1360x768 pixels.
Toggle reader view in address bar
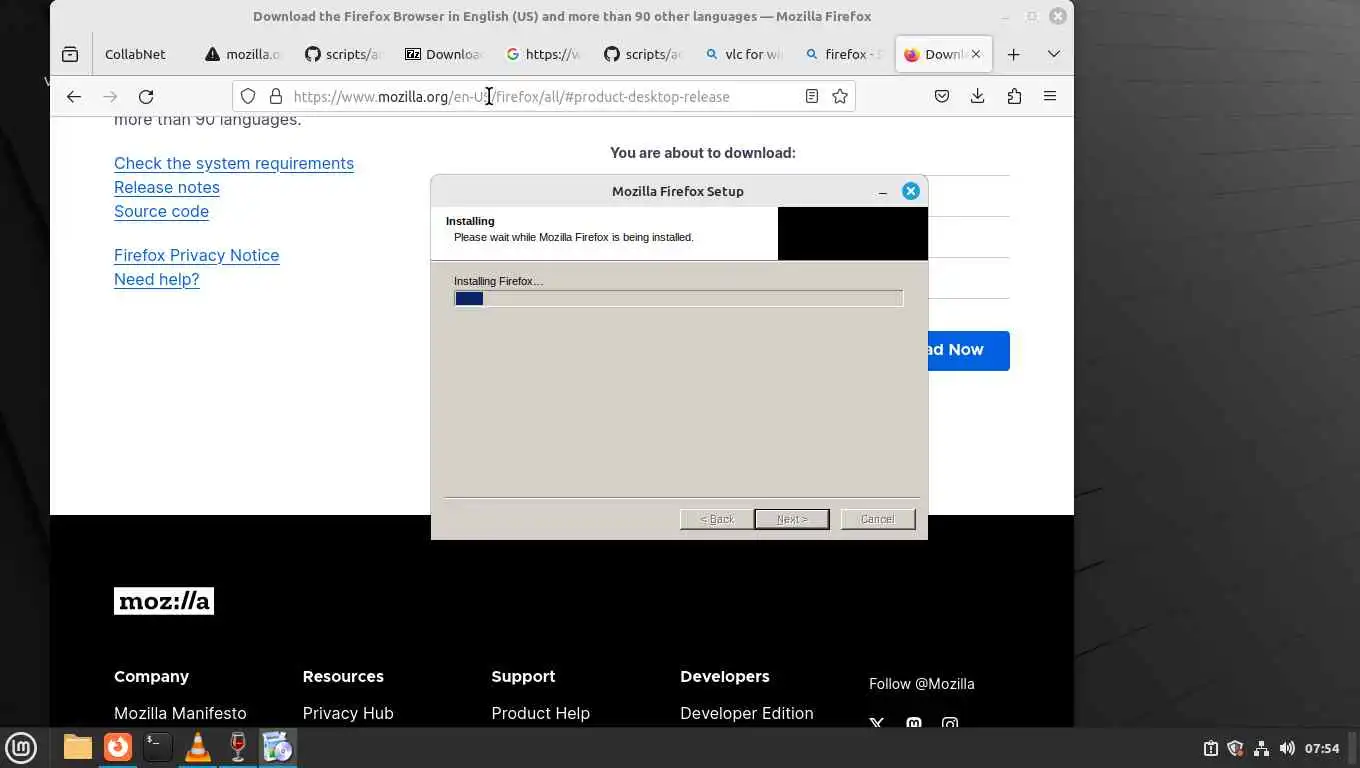tap(812, 96)
